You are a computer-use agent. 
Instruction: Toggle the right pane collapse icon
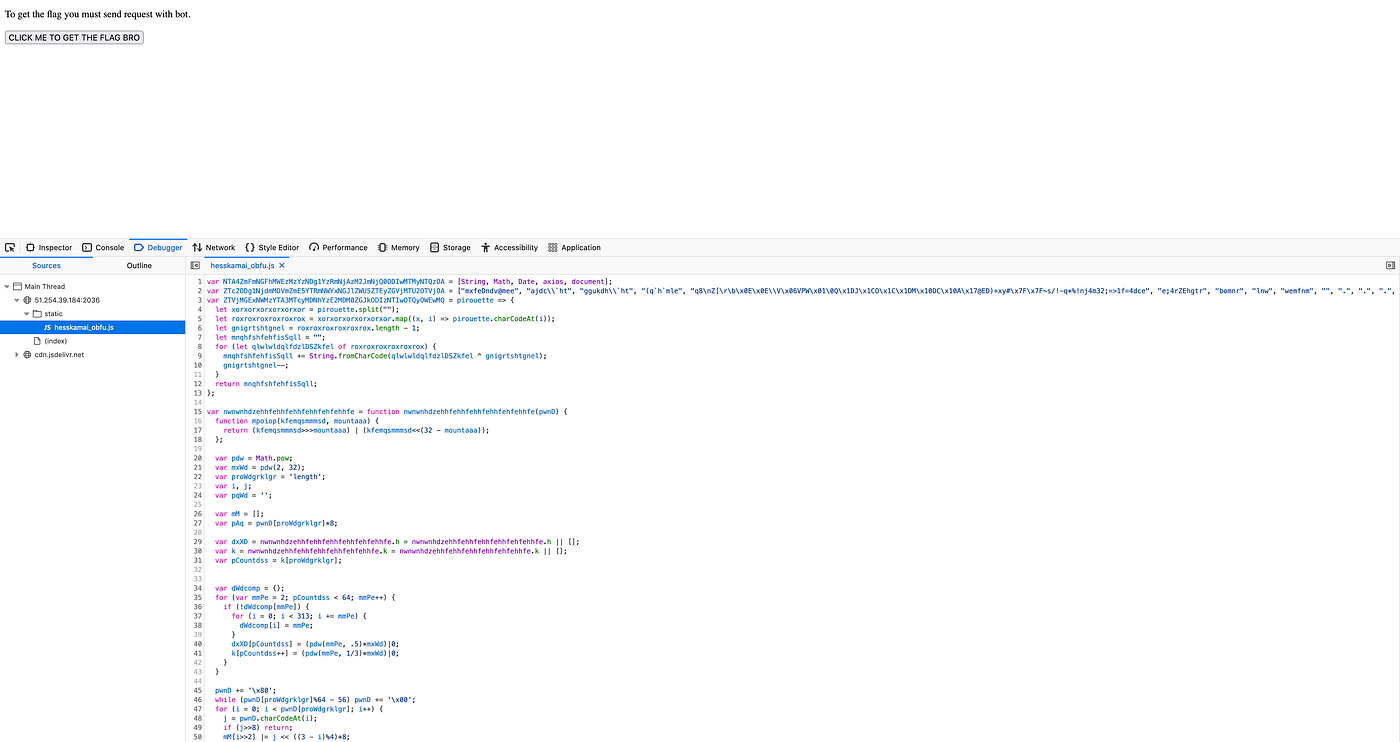(1390, 266)
